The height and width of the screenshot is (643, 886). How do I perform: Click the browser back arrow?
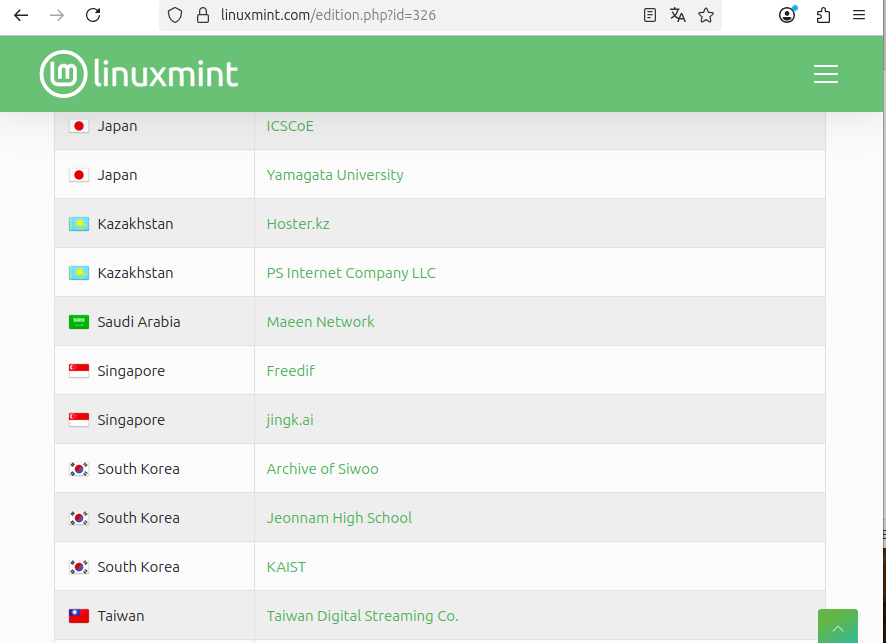pos(21,15)
